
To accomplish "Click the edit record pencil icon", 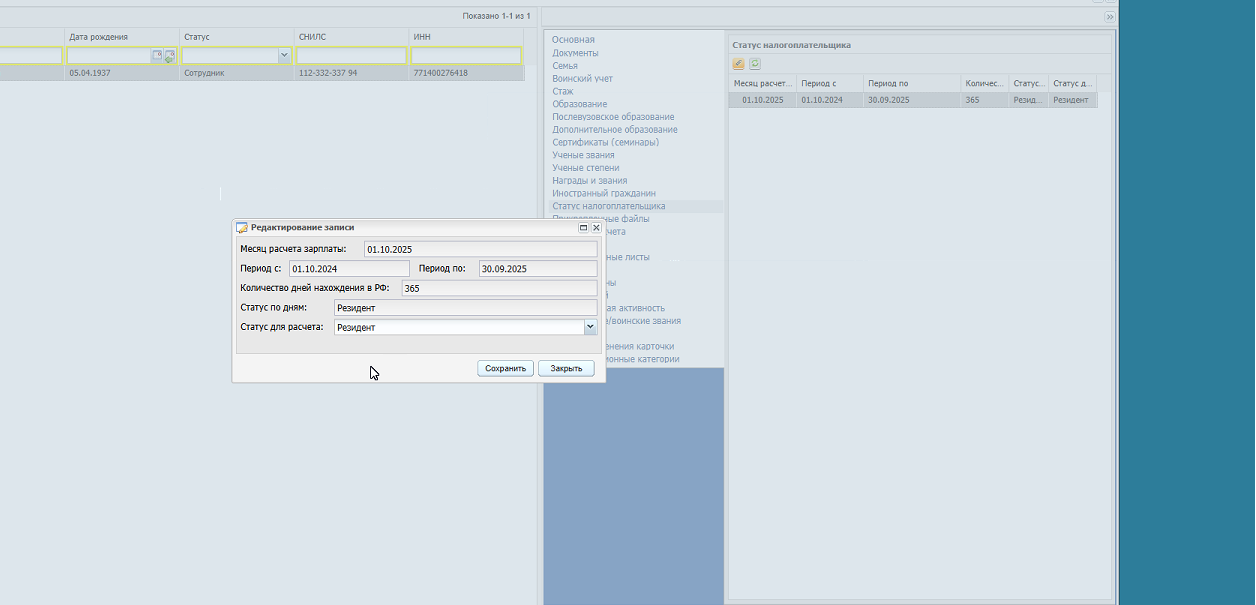I will tap(738, 64).
